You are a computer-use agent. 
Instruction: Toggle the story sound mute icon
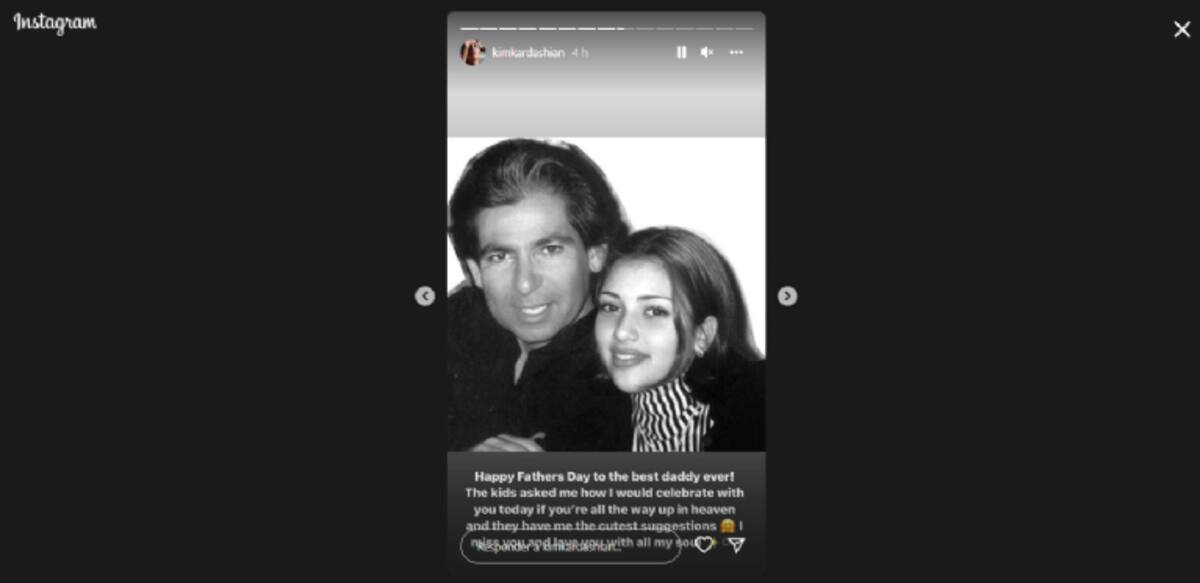[x=707, y=52]
